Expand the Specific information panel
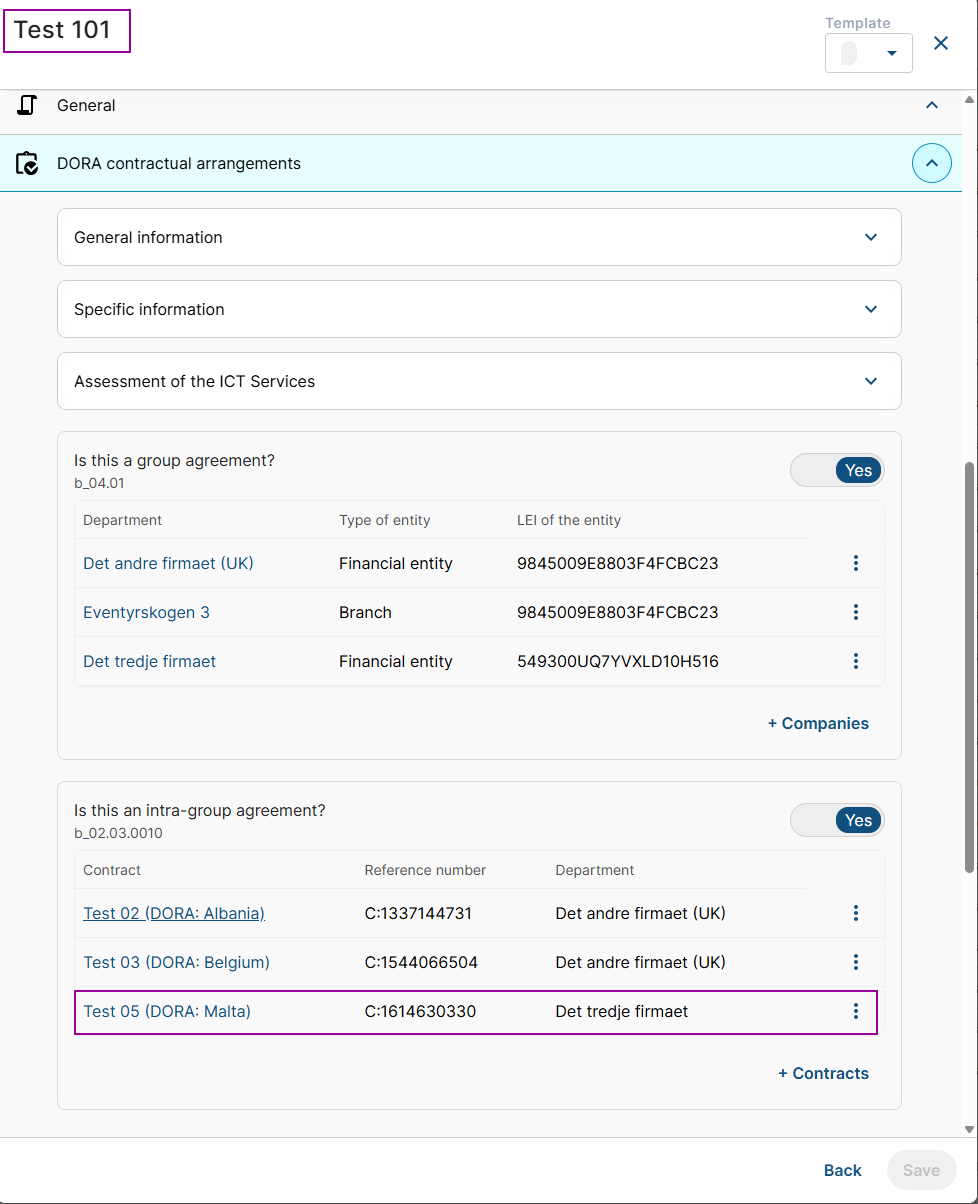The height and width of the screenshot is (1204, 978). pyautogui.click(x=870, y=309)
